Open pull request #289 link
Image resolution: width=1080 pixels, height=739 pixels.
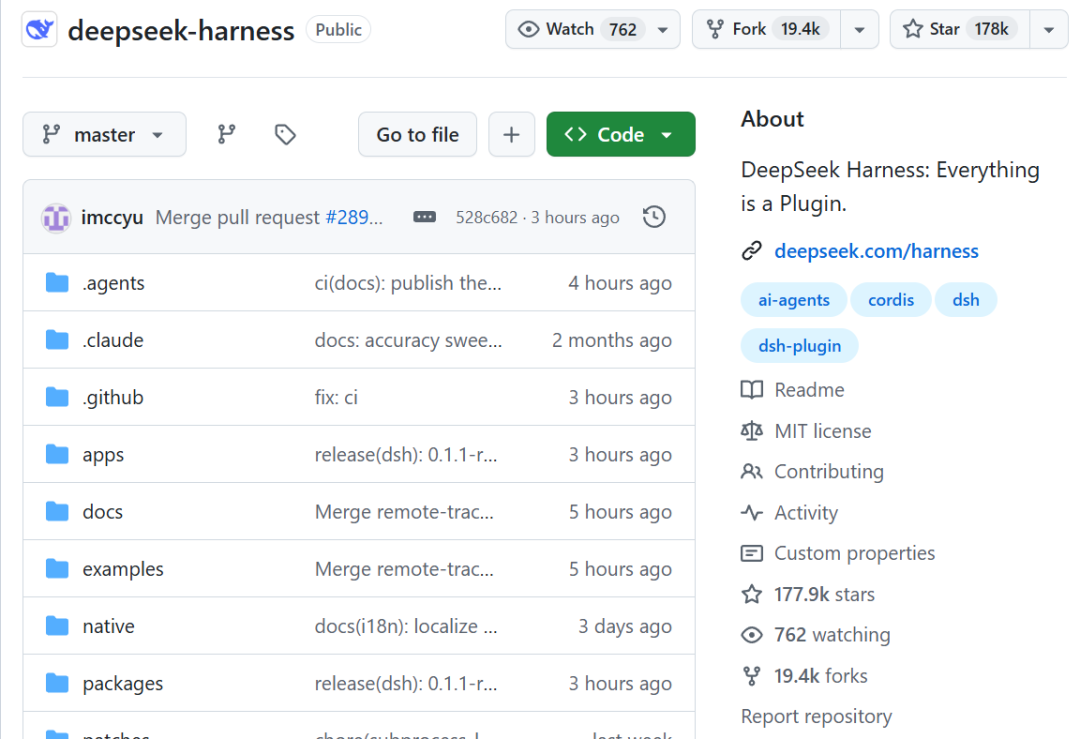pos(353,218)
